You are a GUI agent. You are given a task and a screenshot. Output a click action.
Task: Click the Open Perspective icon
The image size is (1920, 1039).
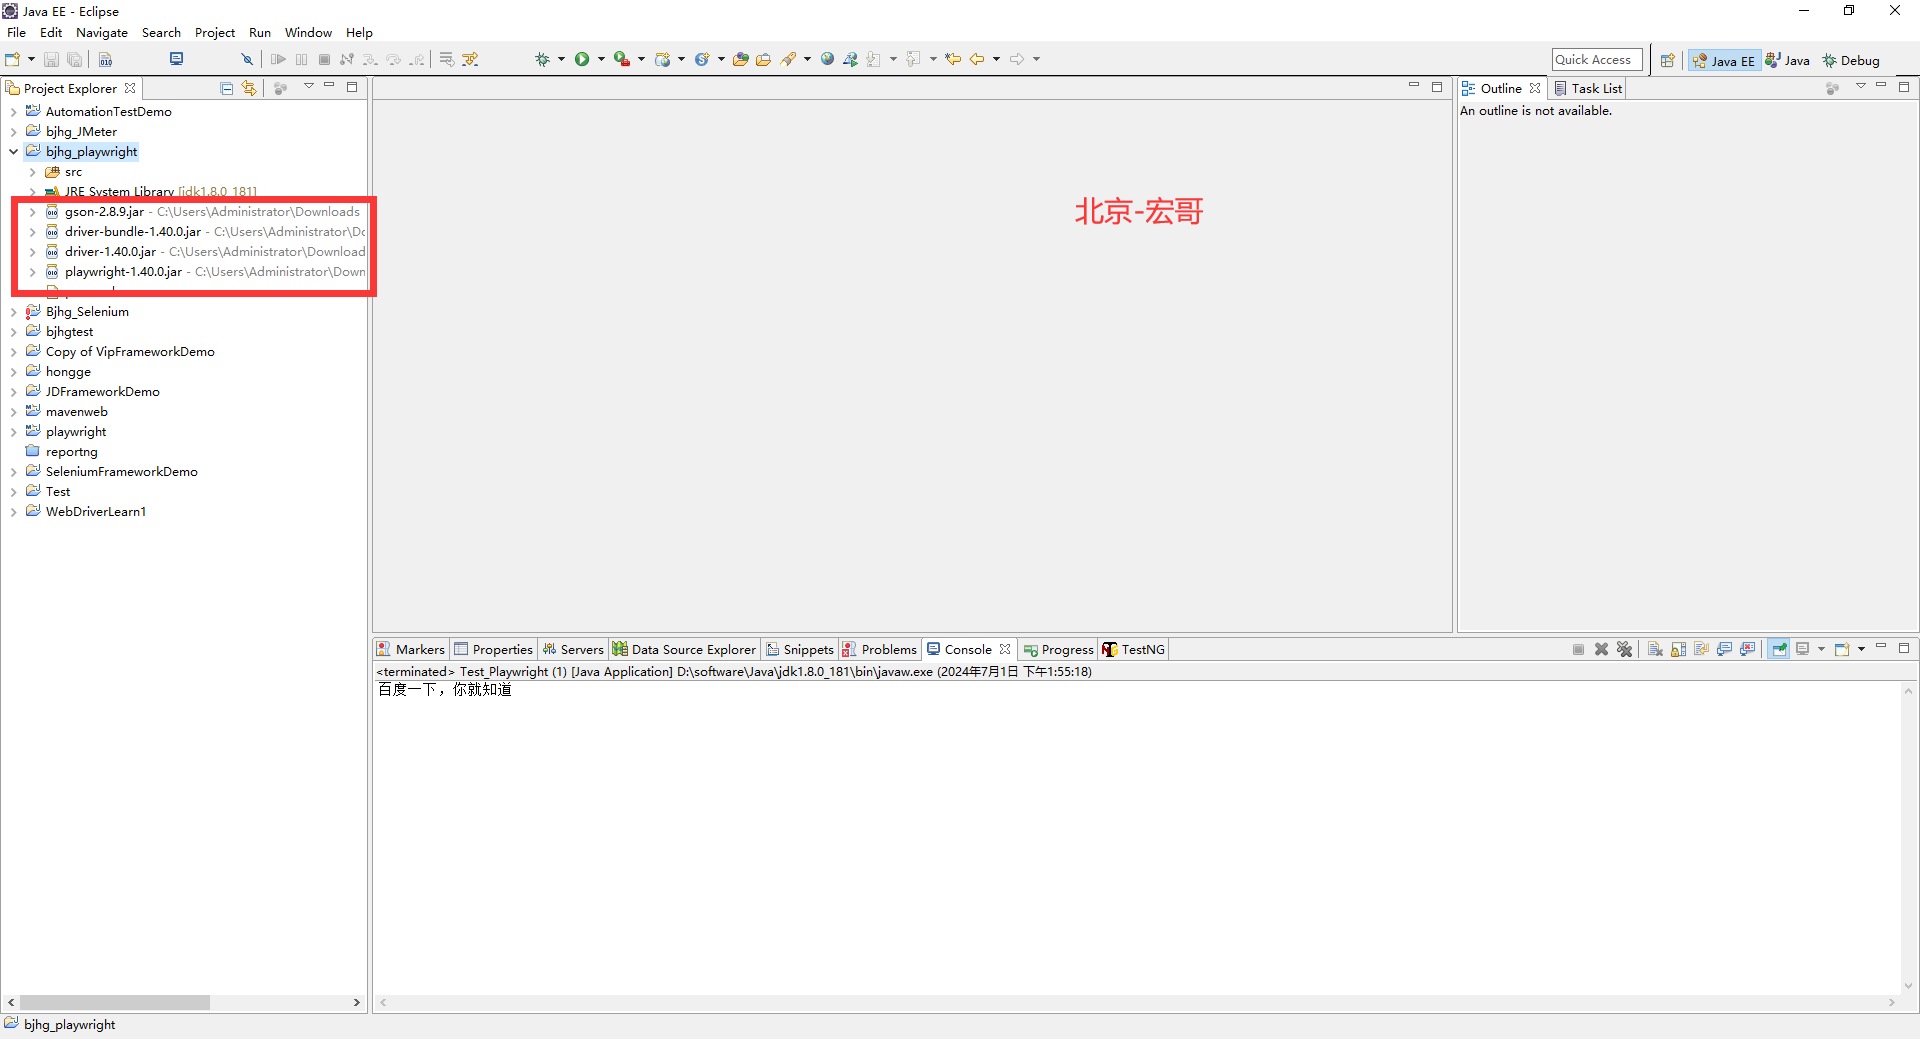[1667, 61]
